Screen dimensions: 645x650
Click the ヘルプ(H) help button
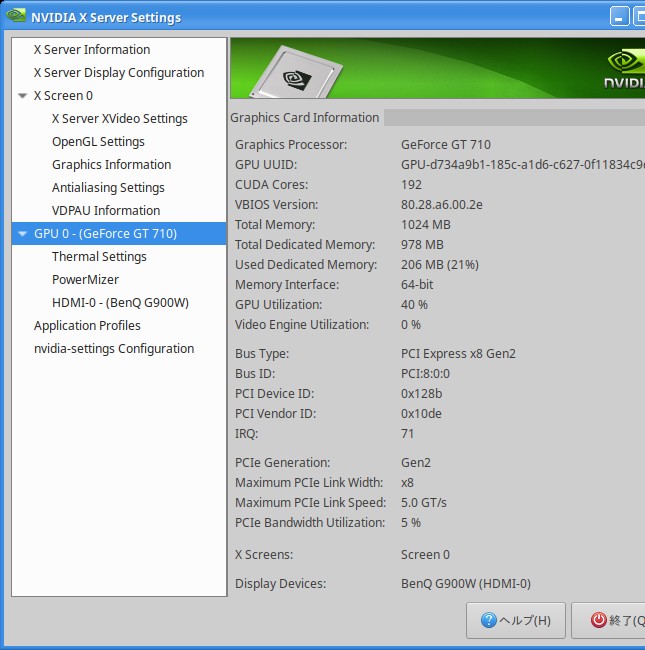pyautogui.click(x=516, y=621)
